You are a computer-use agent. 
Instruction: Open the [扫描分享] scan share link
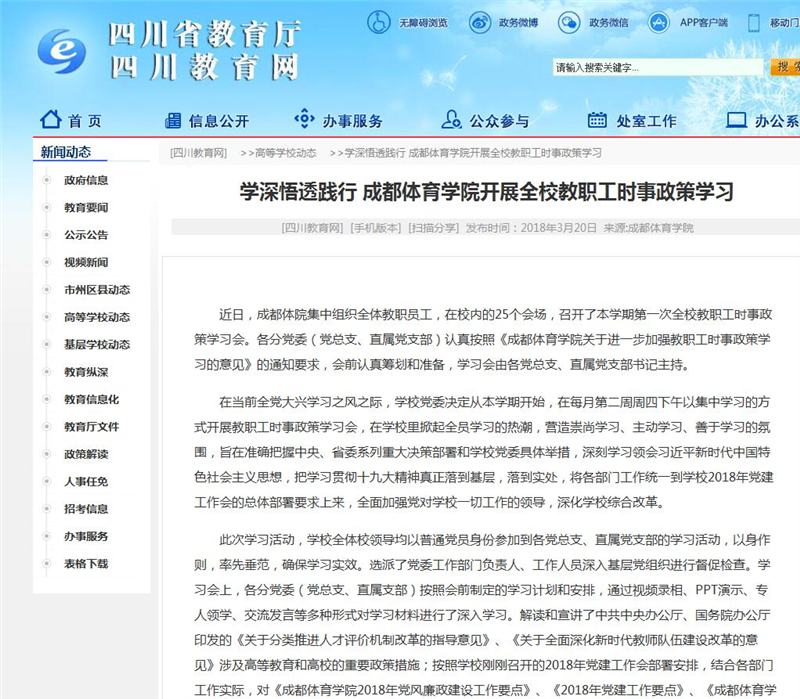pos(434,228)
